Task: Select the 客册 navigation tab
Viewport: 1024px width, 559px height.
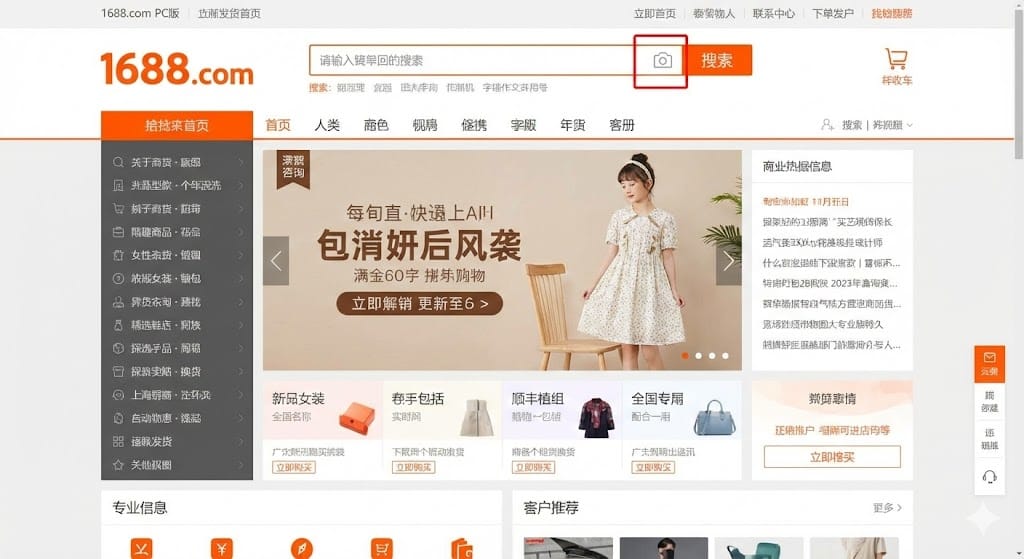Action: tap(622, 125)
